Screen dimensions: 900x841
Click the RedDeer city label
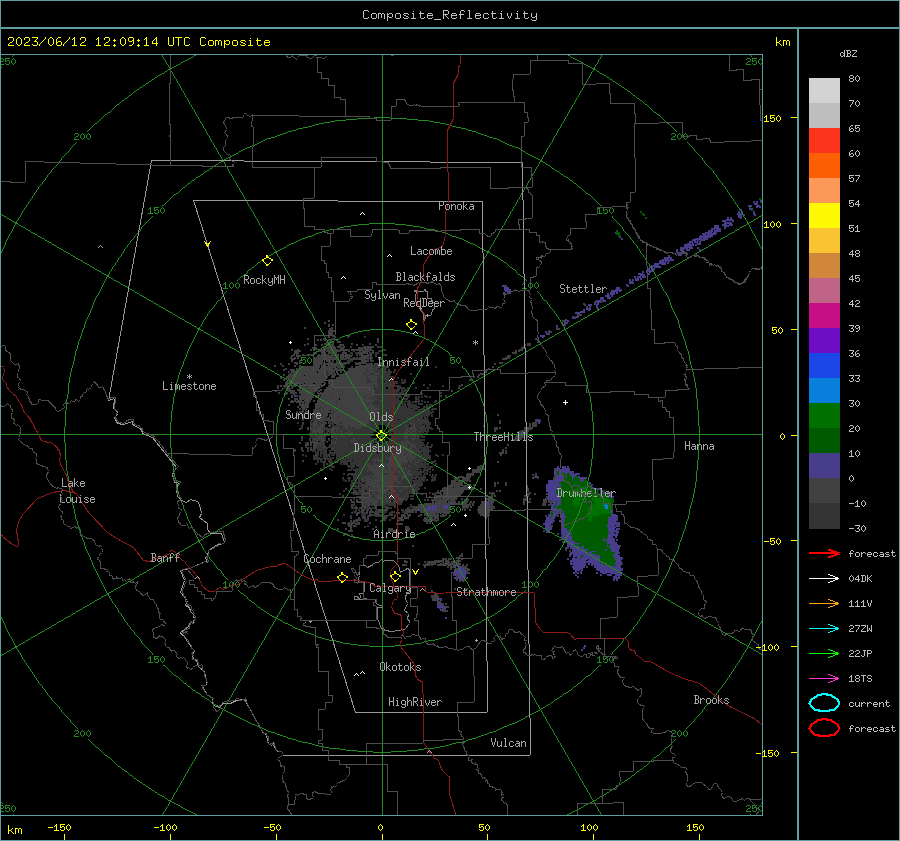click(x=424, y=303)
